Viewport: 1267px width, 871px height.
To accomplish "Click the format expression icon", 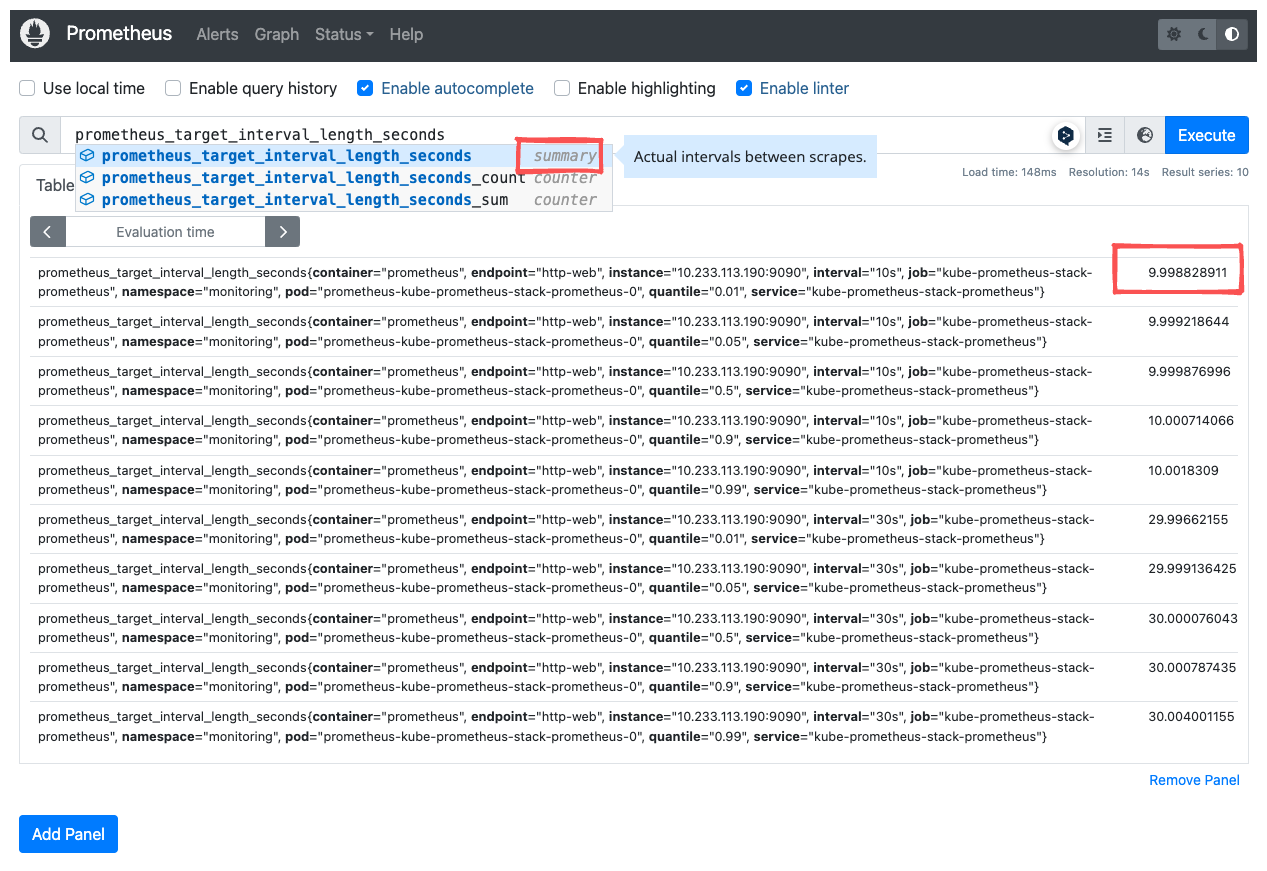I will [x=1105, y=135].
